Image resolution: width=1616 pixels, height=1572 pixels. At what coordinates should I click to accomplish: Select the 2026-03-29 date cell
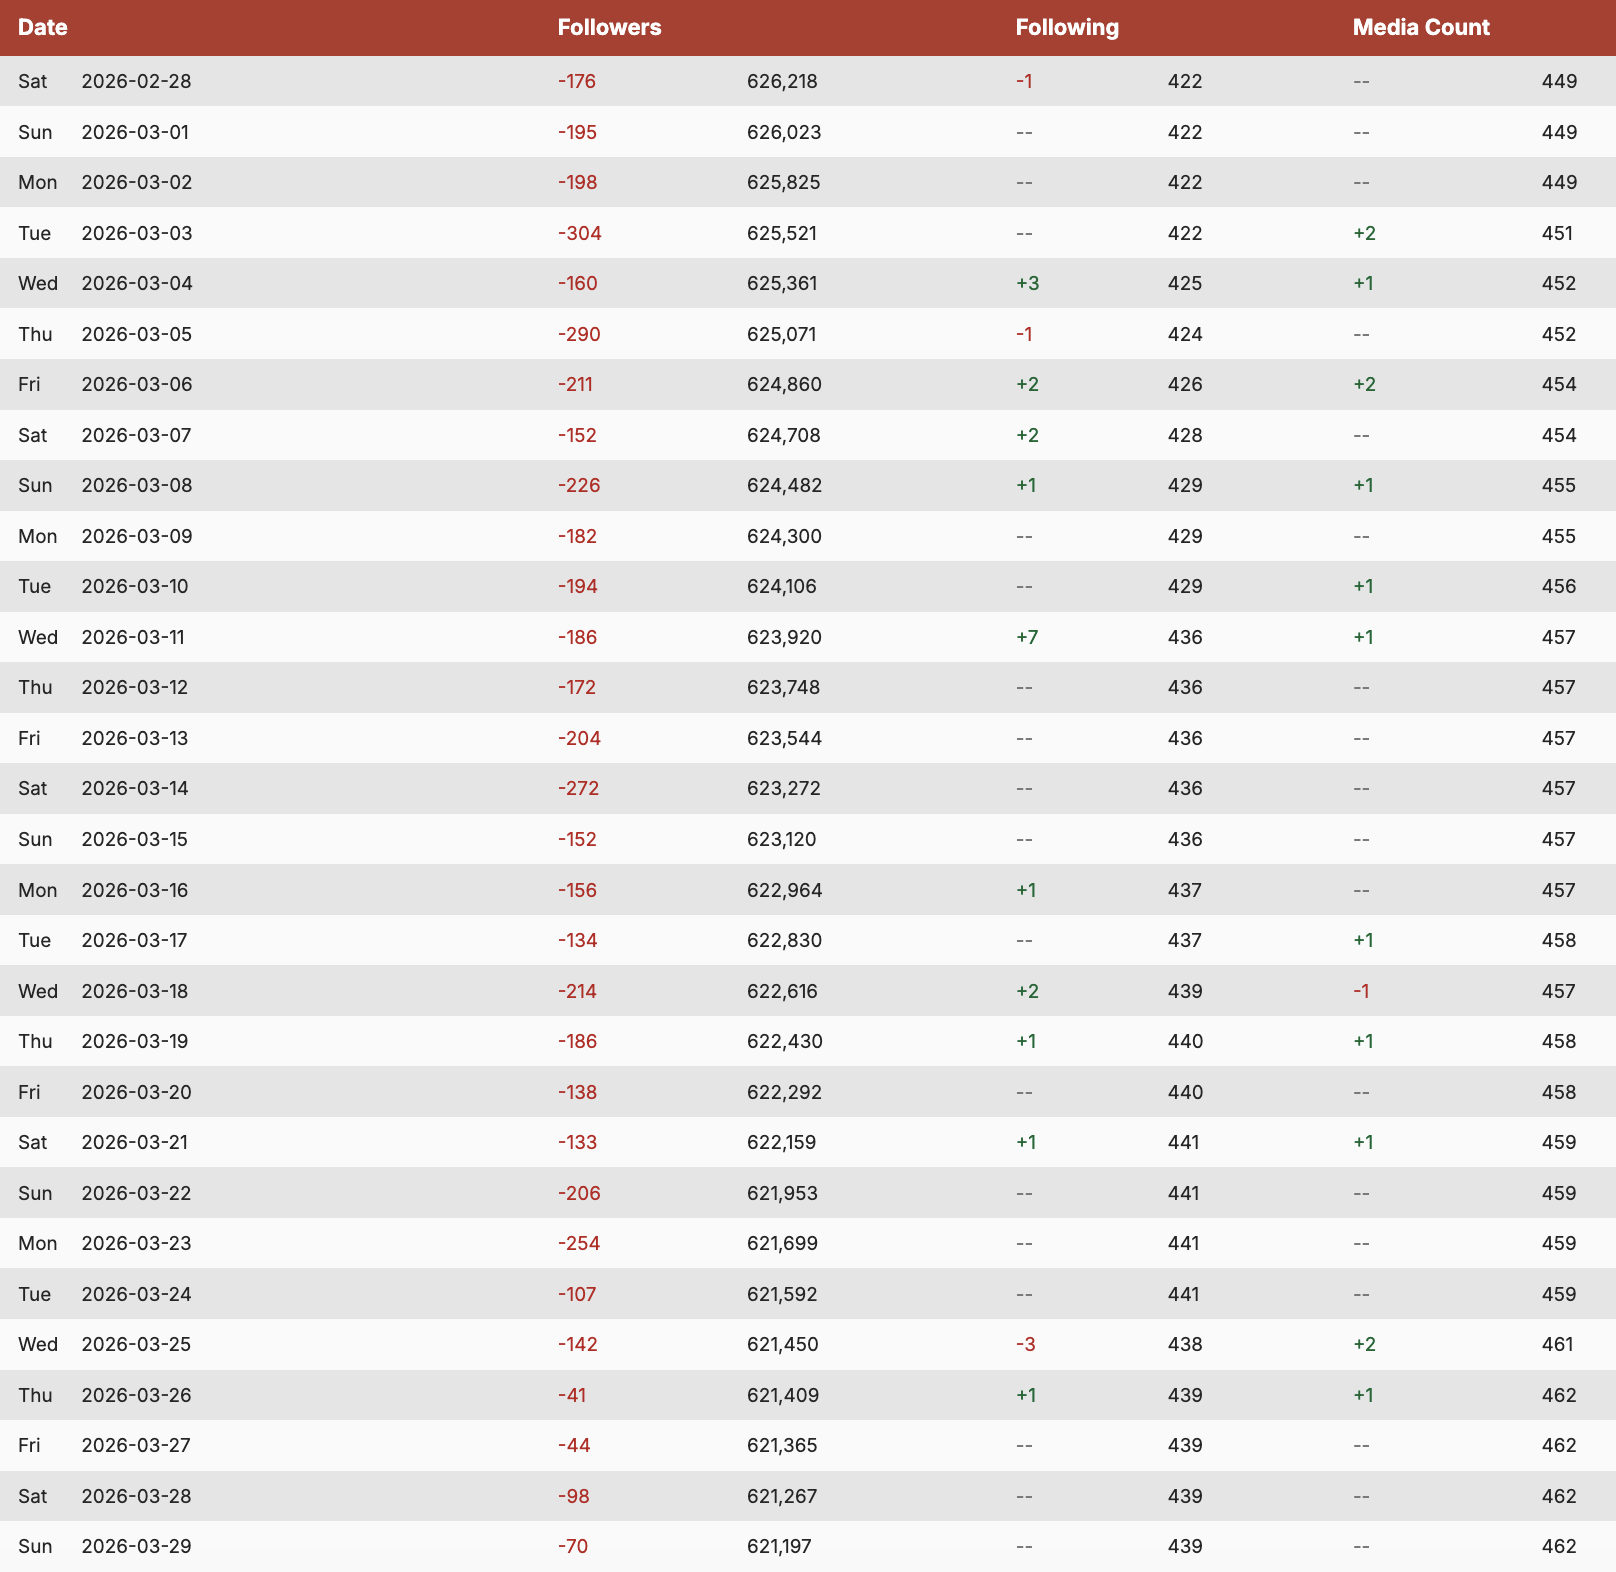point(136,1546)
